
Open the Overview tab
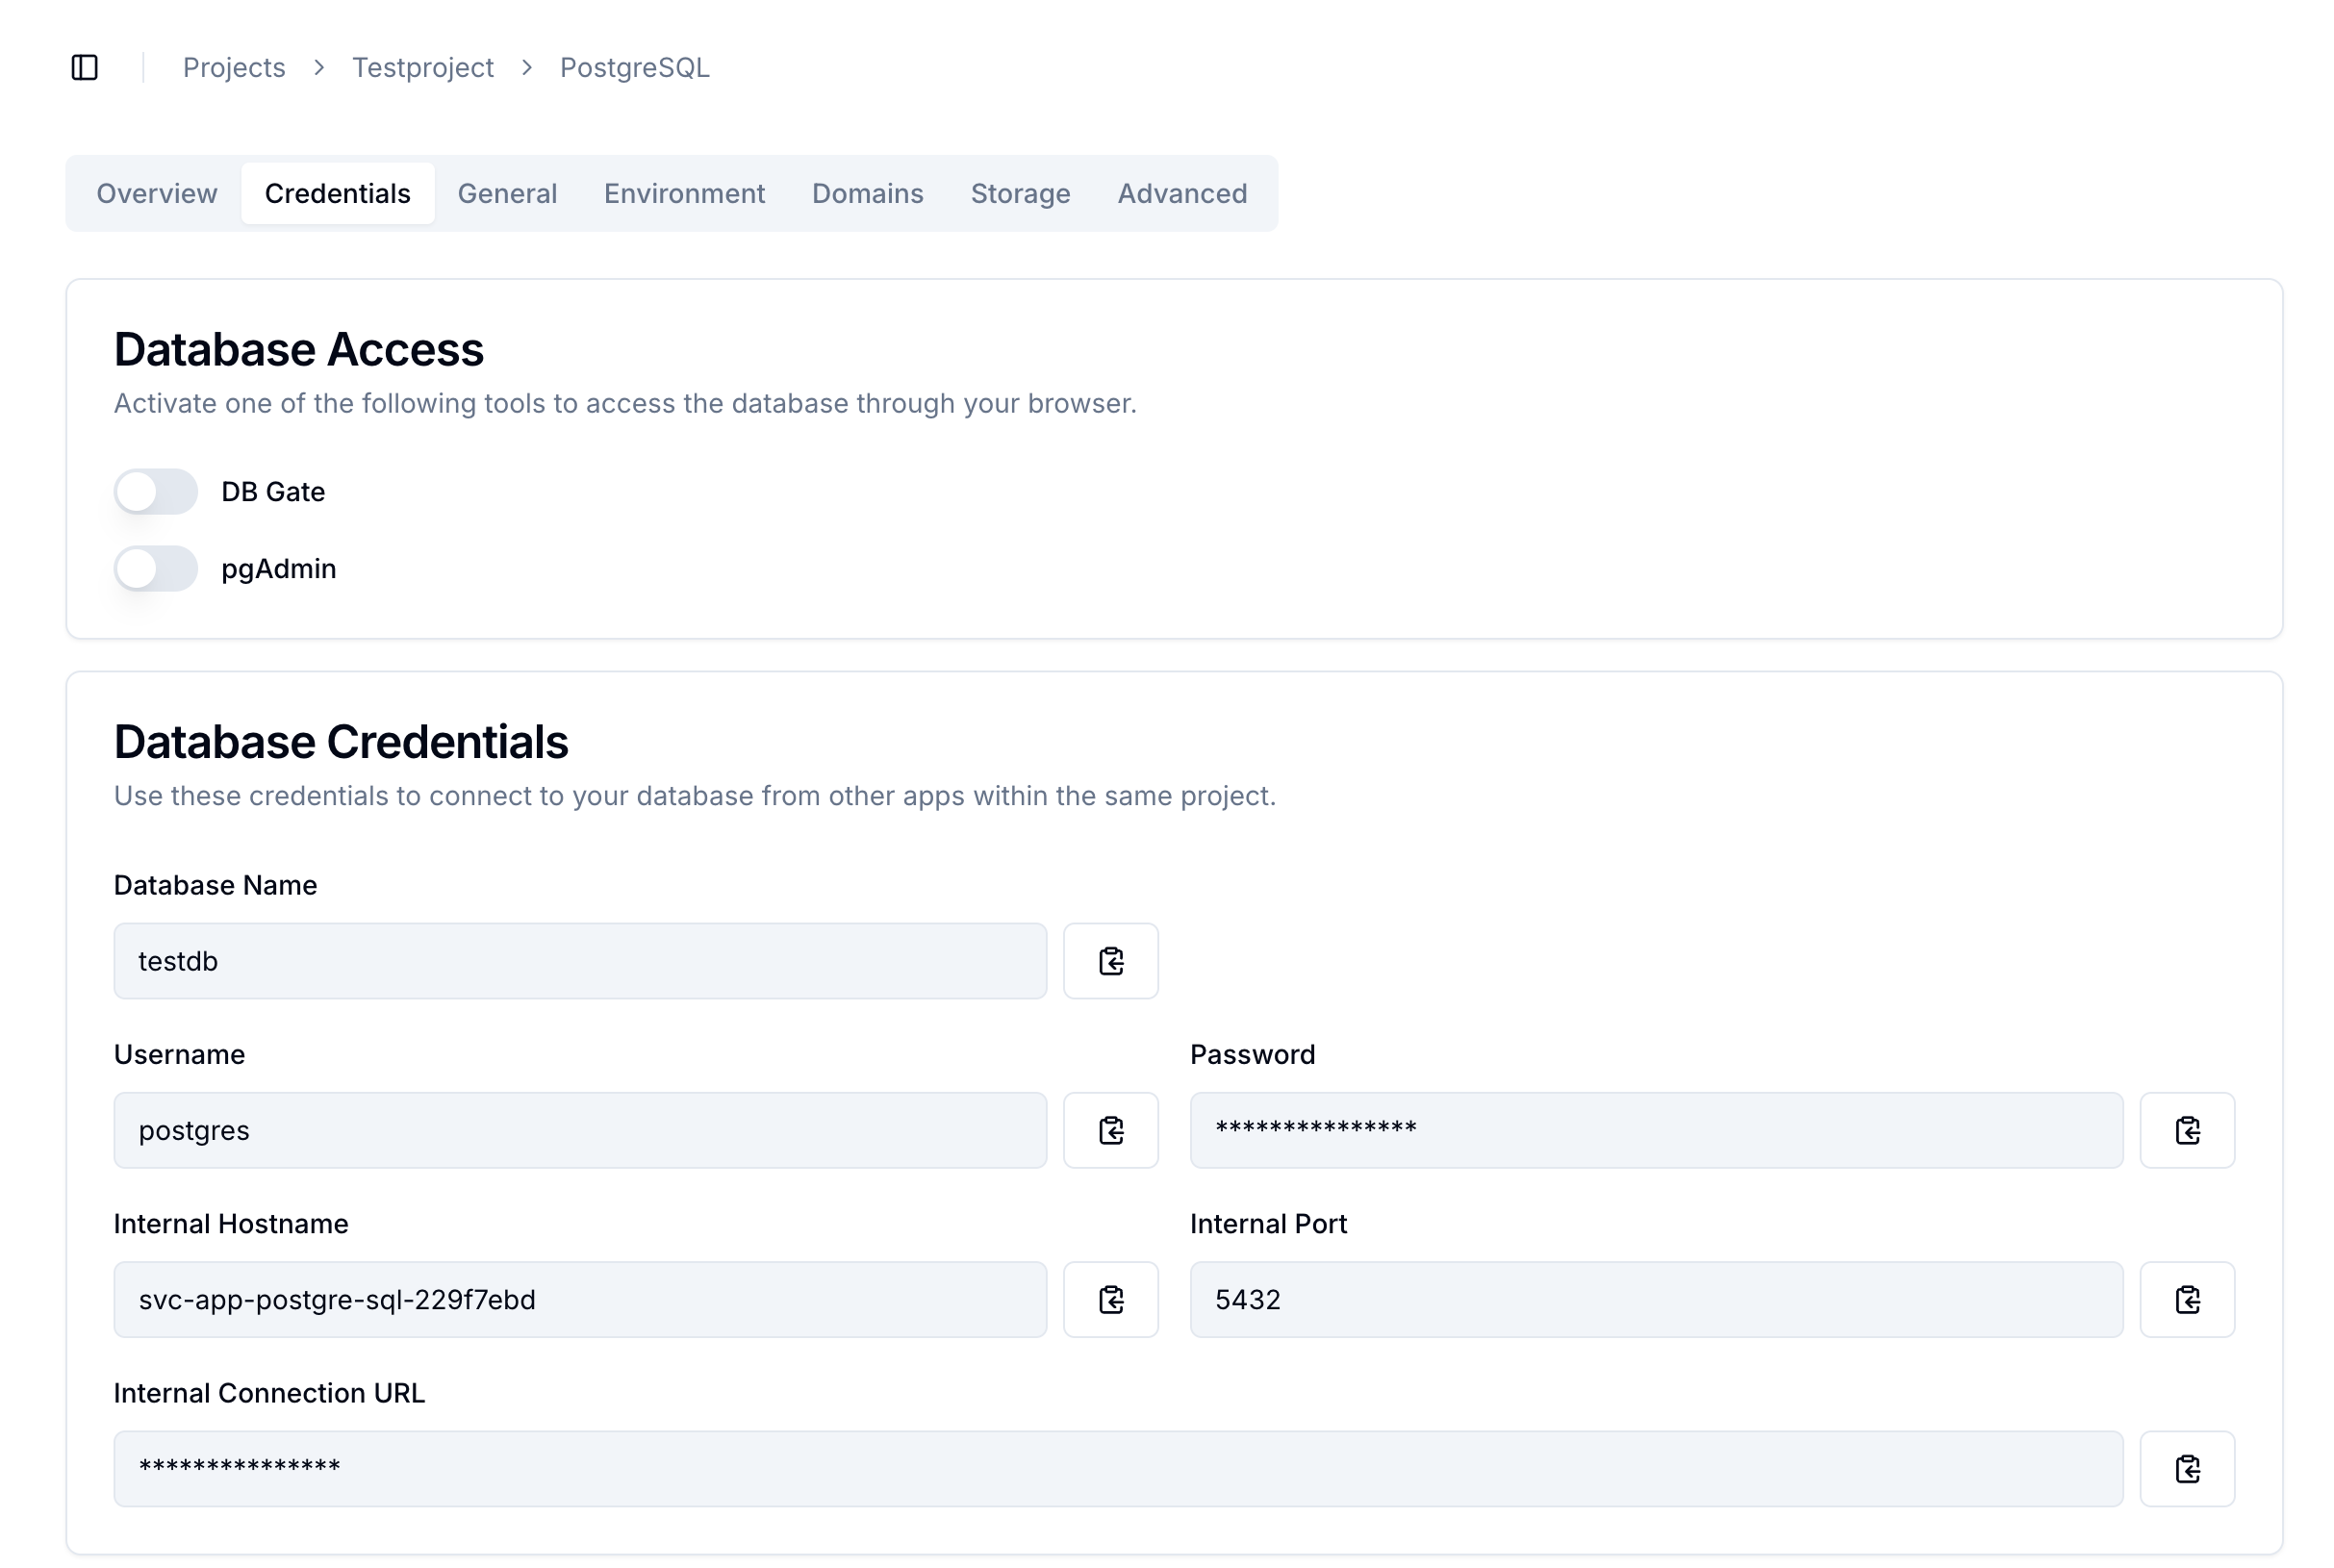click(x=156, y=193)
